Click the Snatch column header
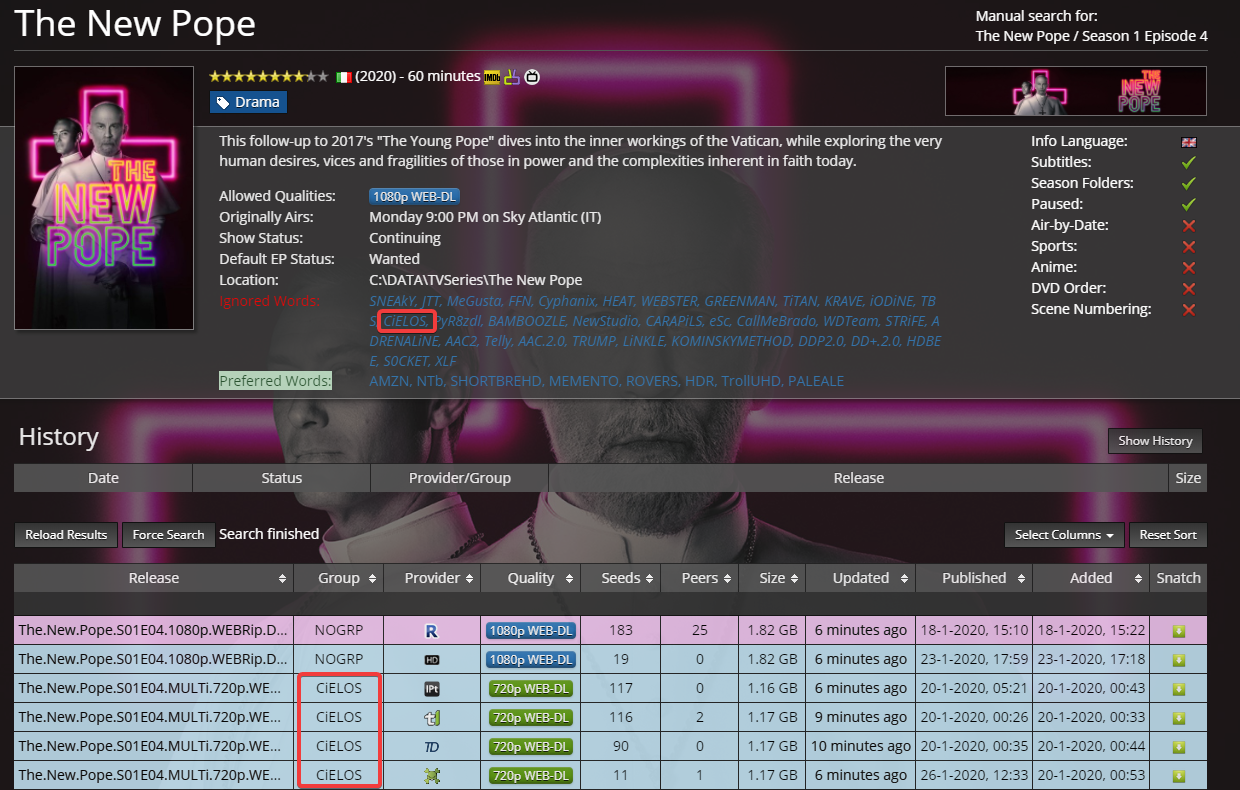 pyautogui.click(x=1179, y=578)
